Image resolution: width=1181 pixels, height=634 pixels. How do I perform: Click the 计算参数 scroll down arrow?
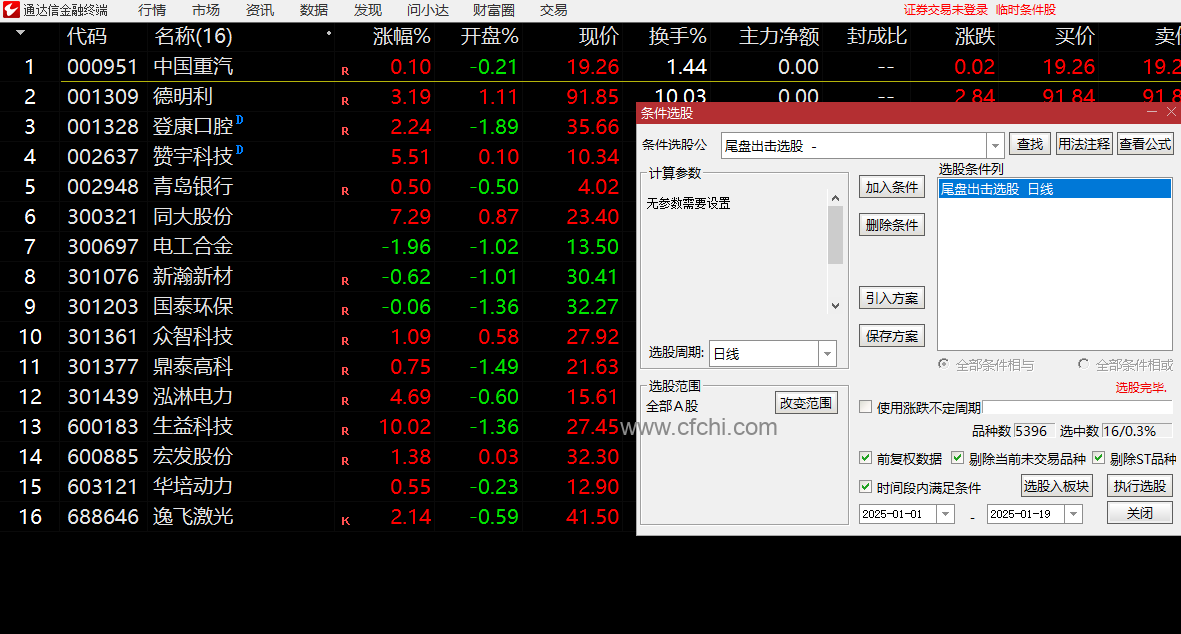click(x=835, y=306)
